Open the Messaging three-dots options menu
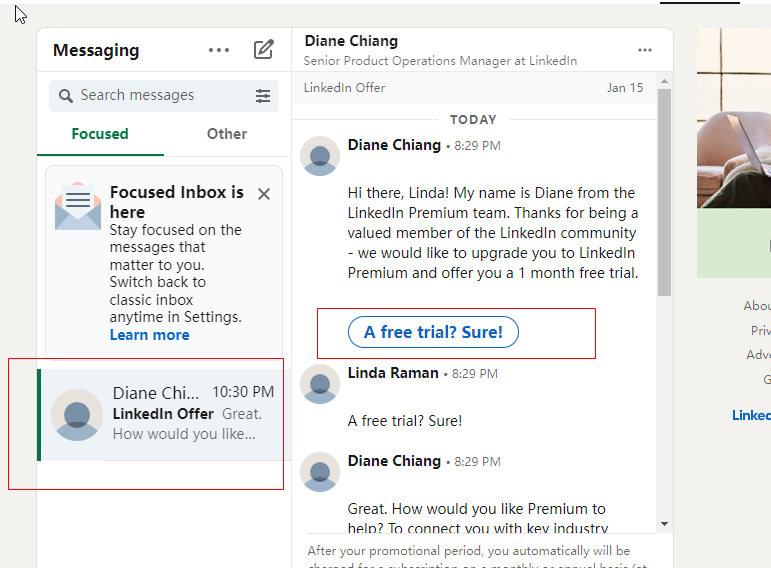 point(218,50)
